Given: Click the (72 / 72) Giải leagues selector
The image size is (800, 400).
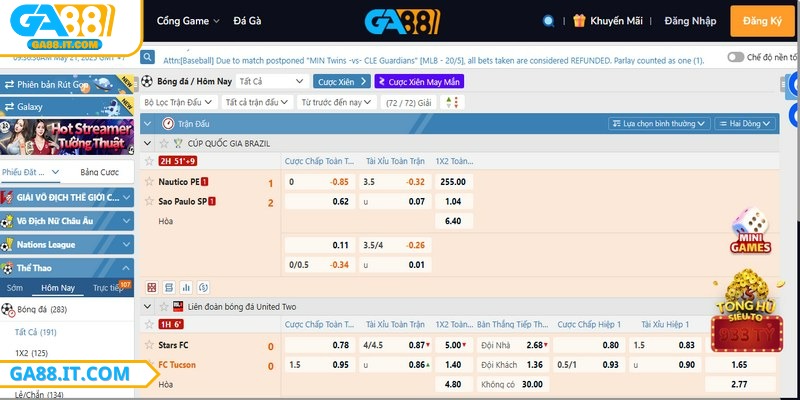Looking at the screenshot, I should tap(408, 103).
